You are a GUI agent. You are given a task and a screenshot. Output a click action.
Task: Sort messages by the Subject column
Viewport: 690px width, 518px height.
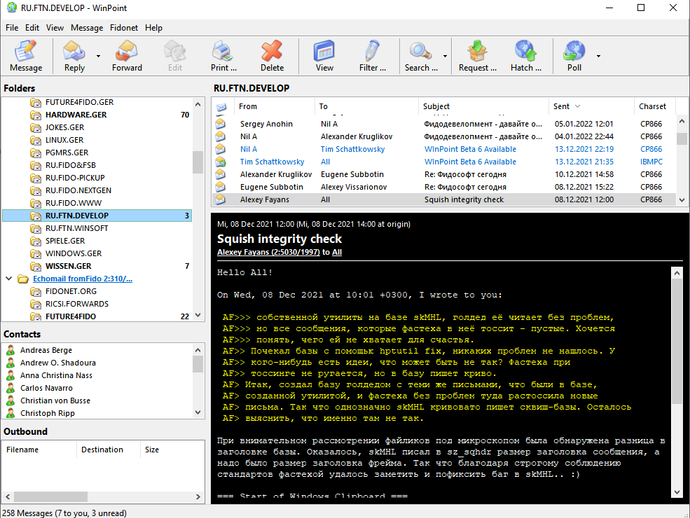[x=483, y=106]
